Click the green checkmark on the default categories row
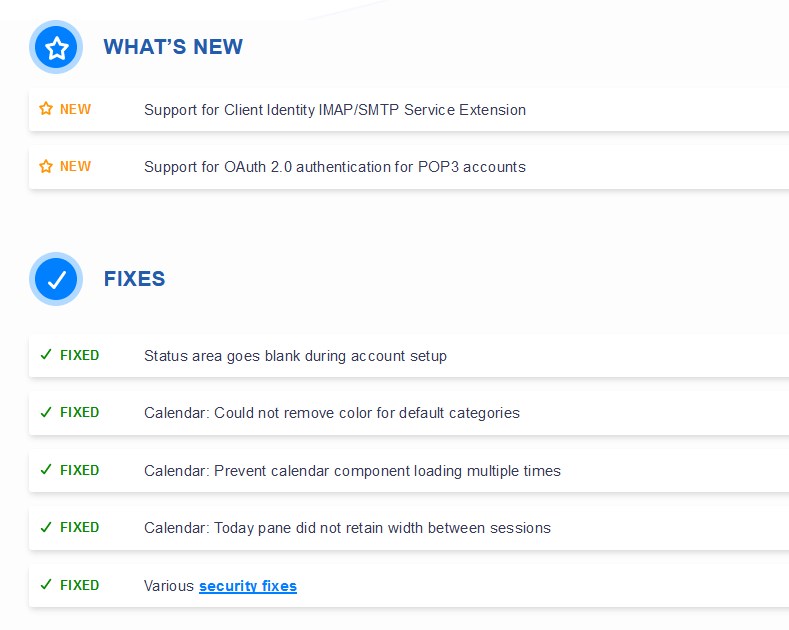 45,412
